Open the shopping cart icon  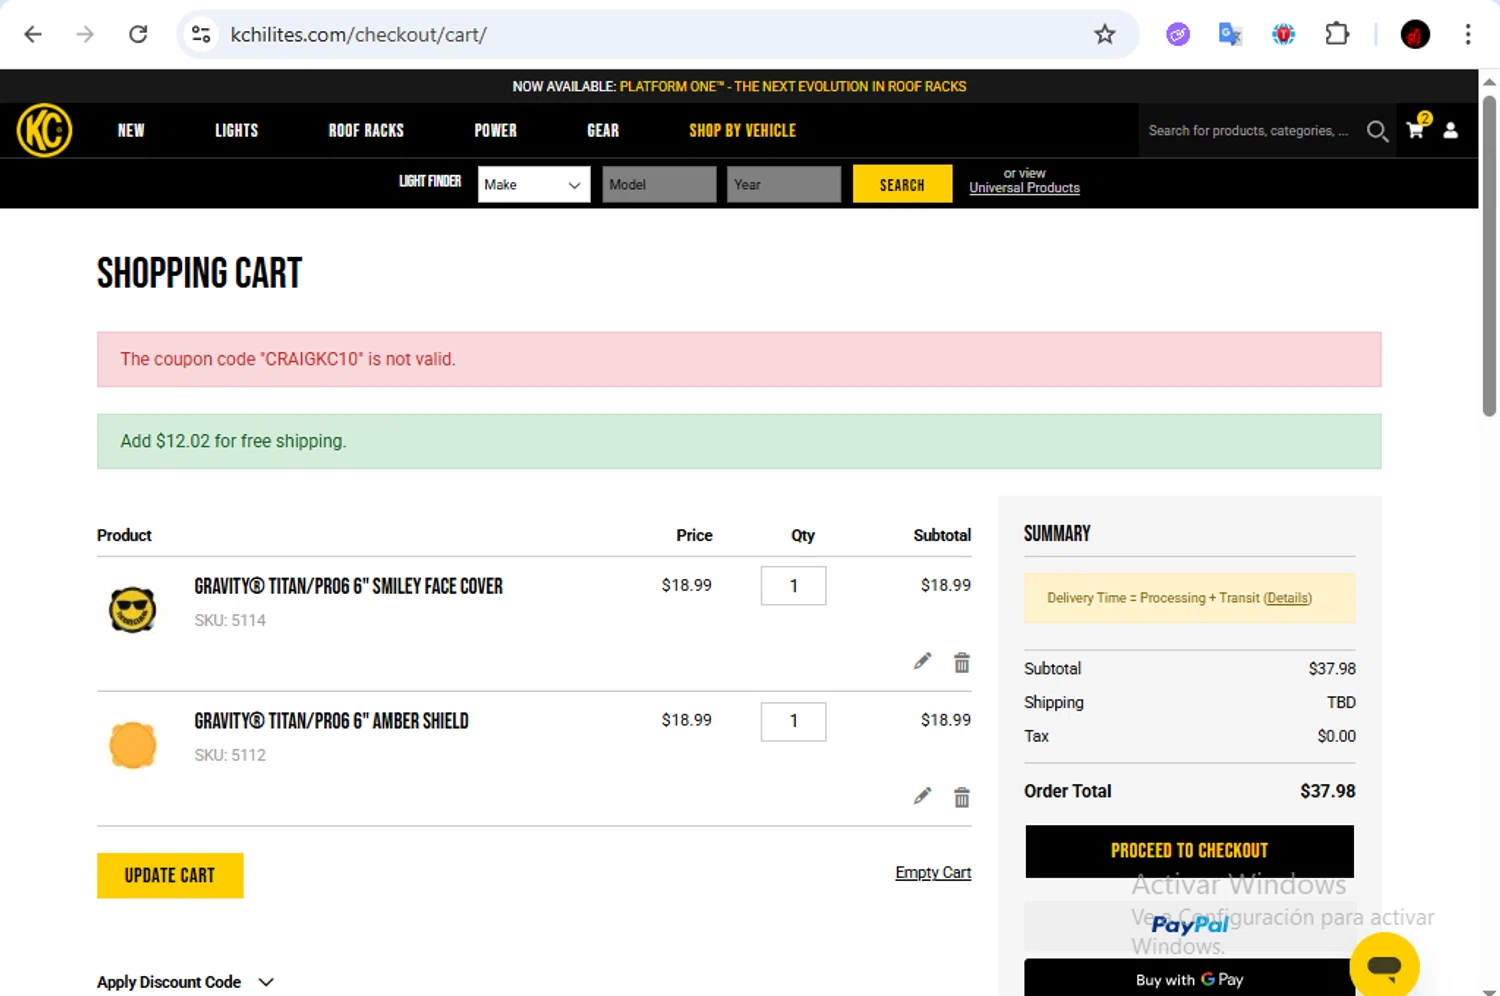[1416, 129]
